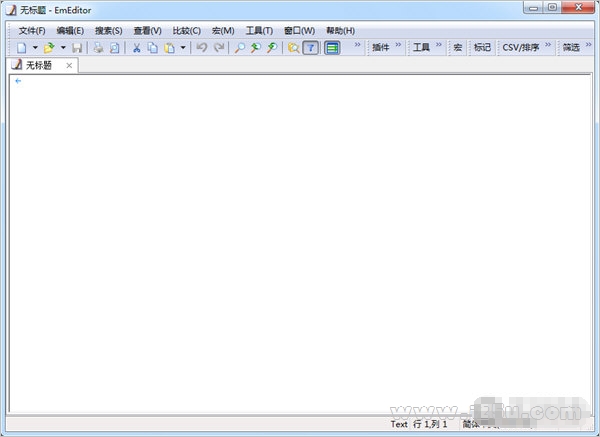600x437 pixels.
Task: Minimize the EmEditor window
Action: click(533, 7)
